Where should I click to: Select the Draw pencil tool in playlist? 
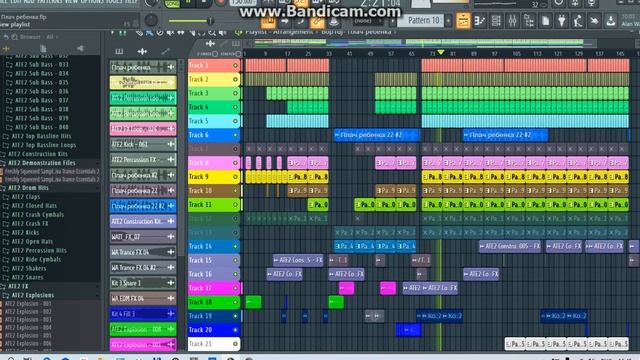(139, 32)
